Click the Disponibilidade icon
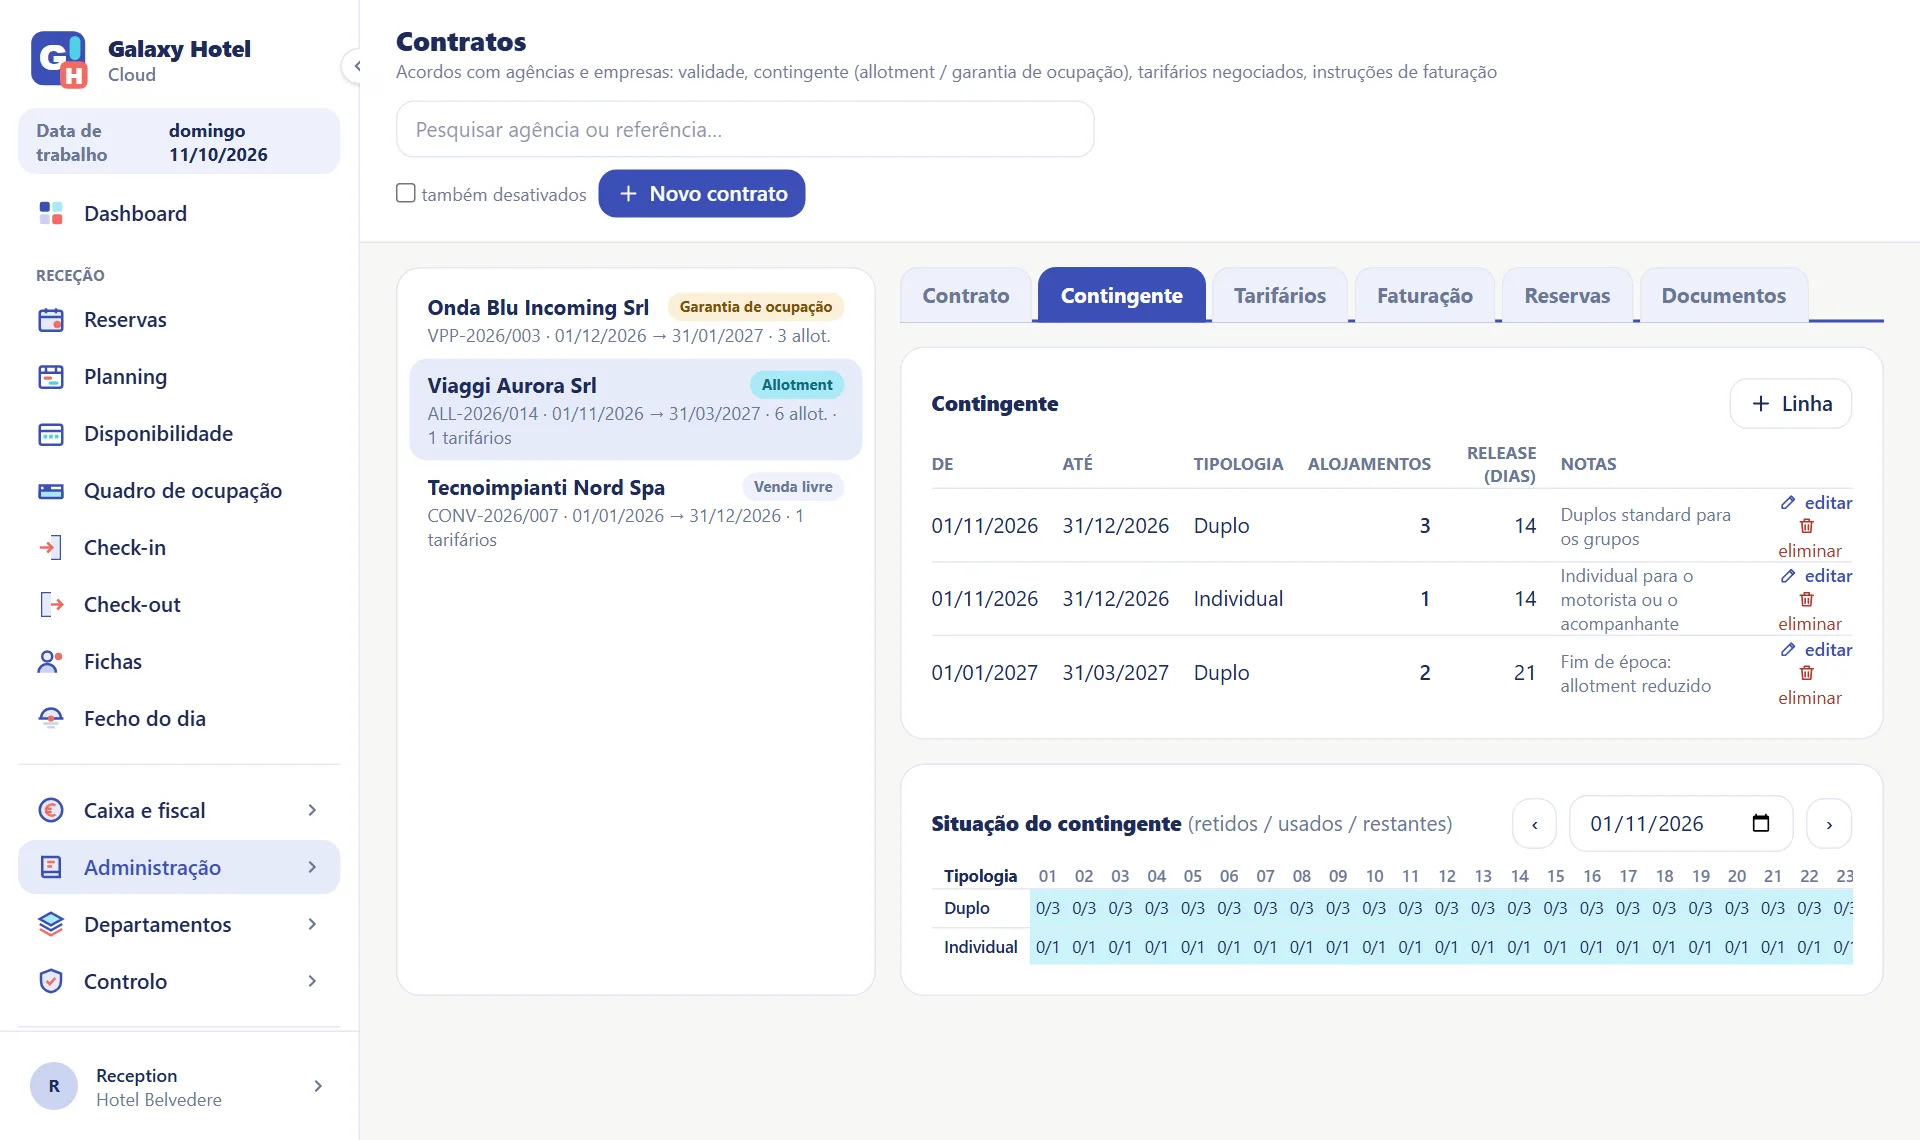 tap(51, 434)
